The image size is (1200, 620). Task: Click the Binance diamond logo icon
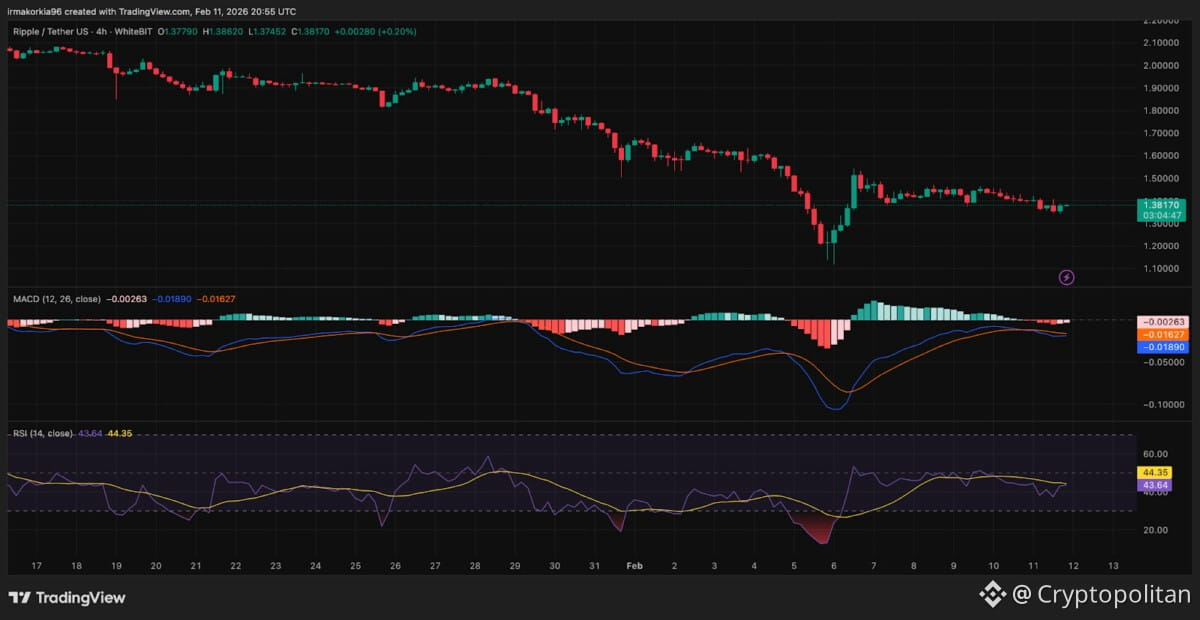pos(991,595)
